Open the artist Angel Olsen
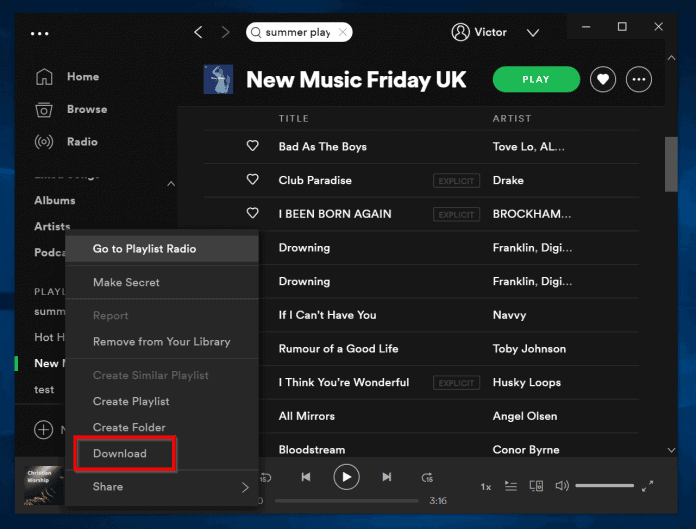The image size is (696, 529). click(525, 416)
